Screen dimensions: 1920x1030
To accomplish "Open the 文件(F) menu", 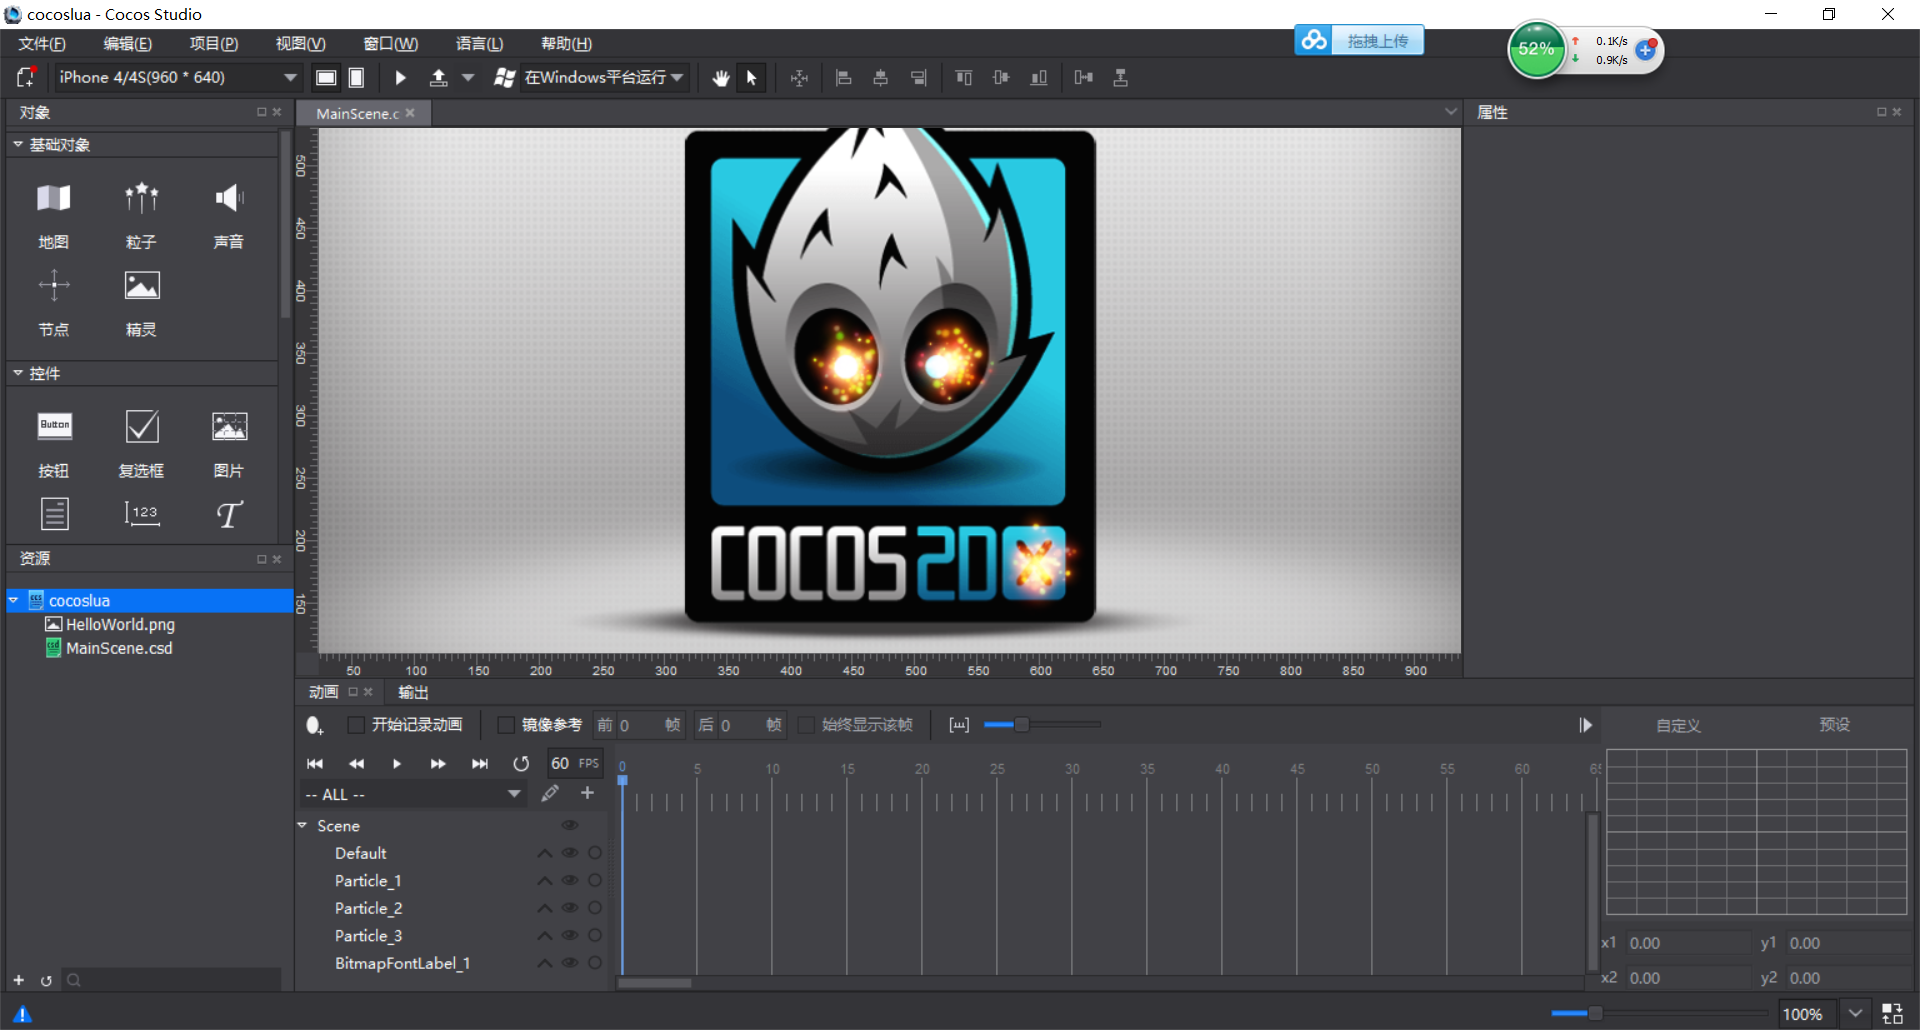I will [42, 44].
